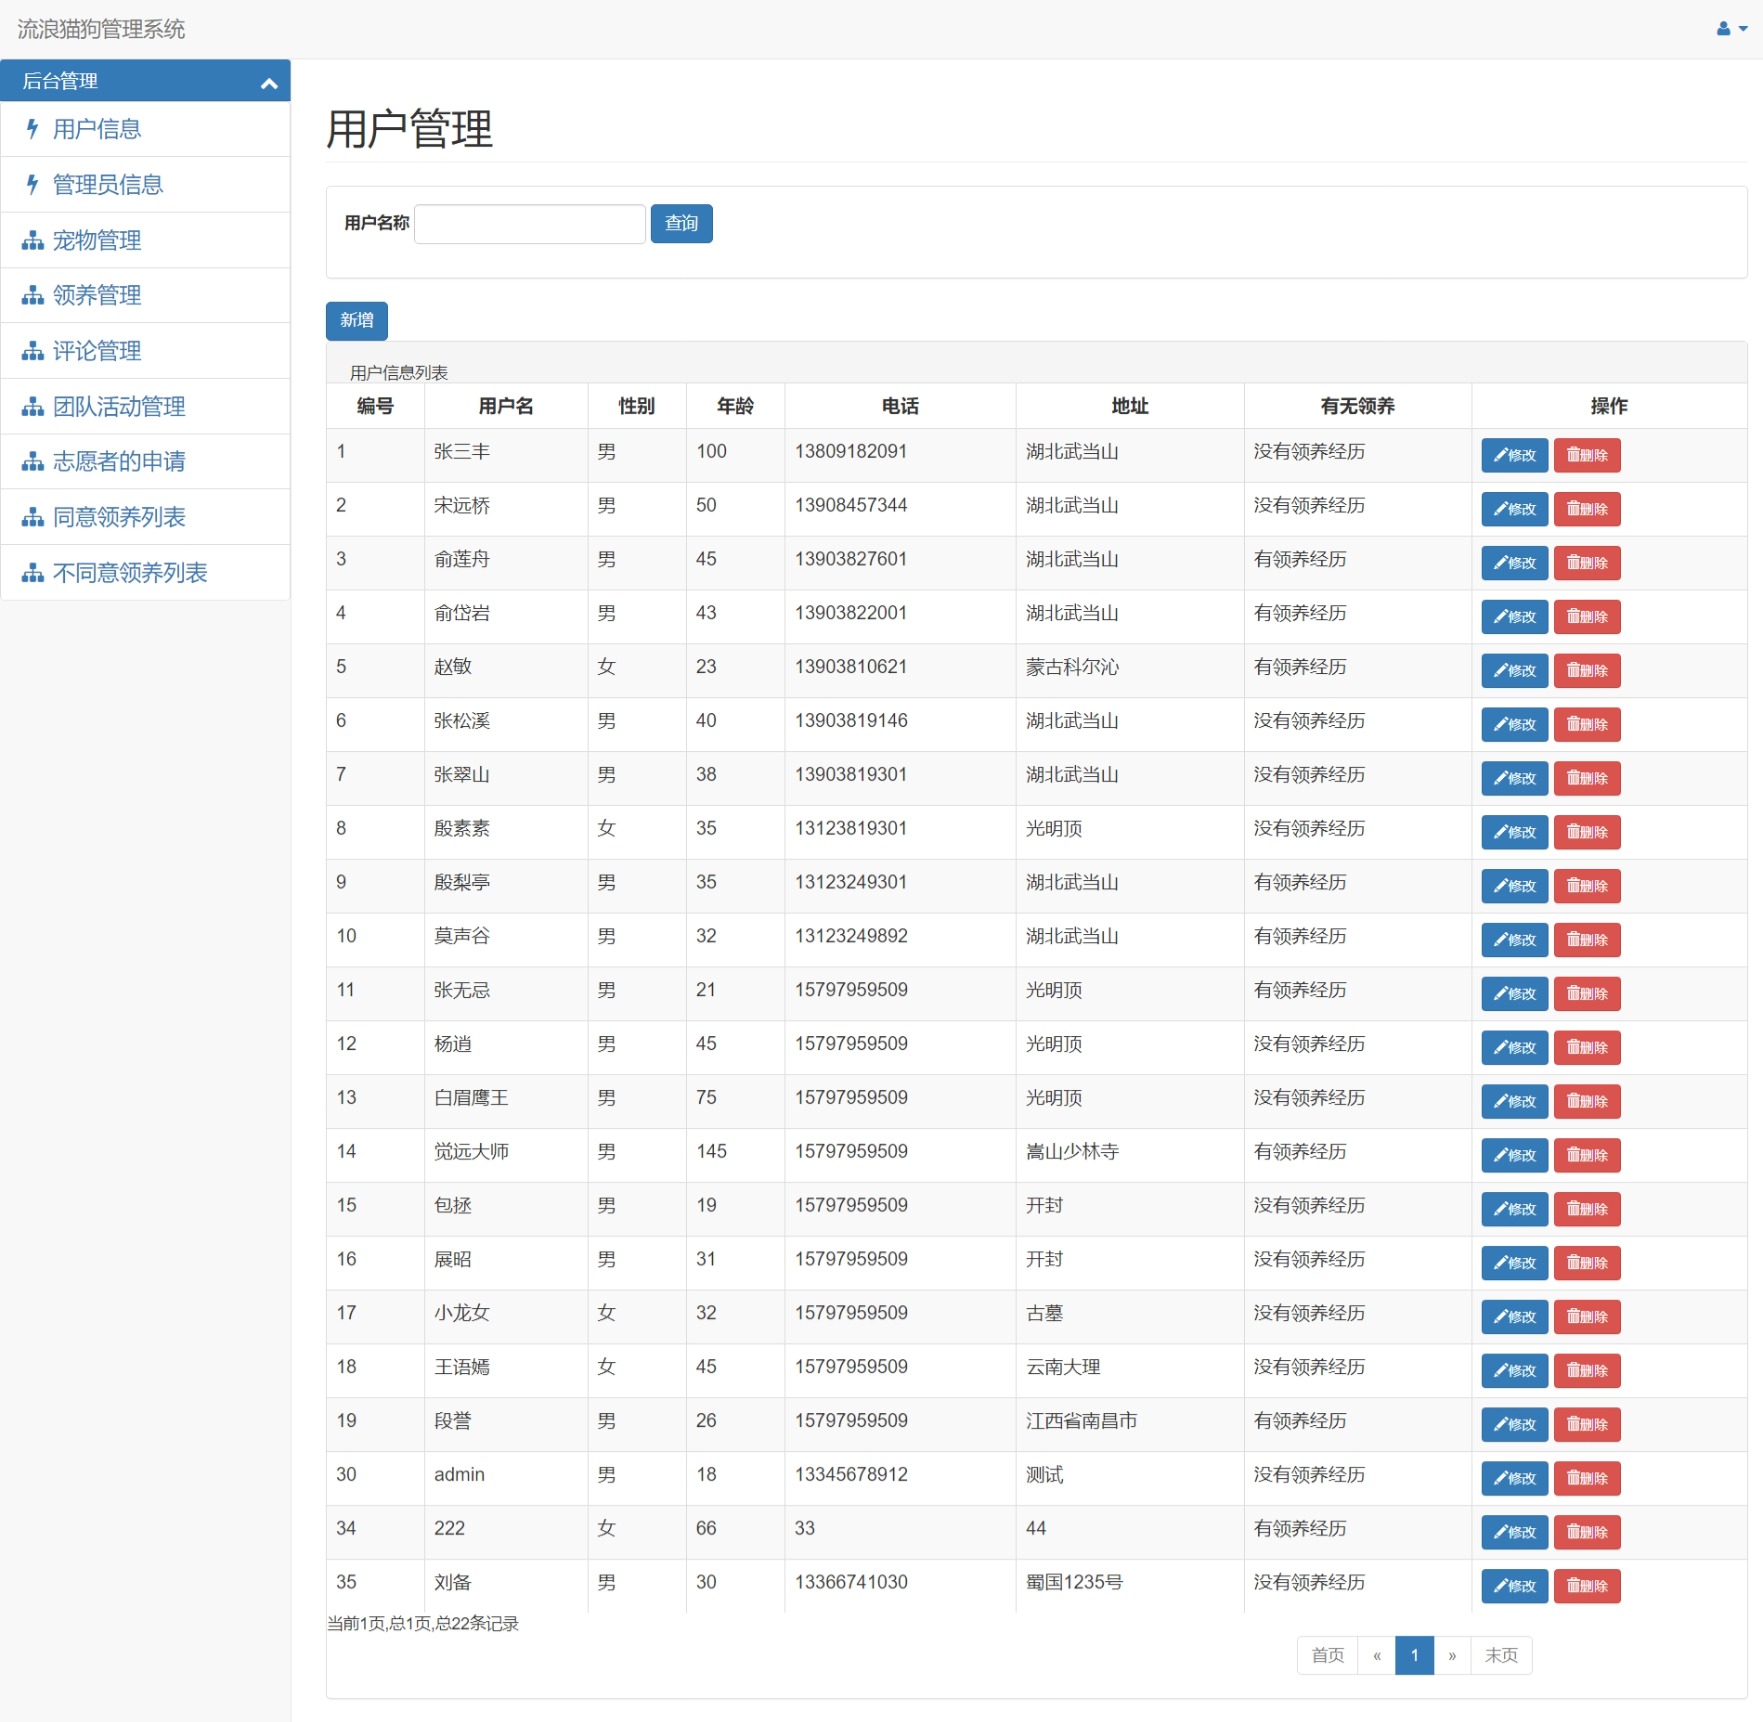The height and width of the screenshot is (1722, 1763).
Task: Delete the user 张三丰
Action: (1586, 456)
